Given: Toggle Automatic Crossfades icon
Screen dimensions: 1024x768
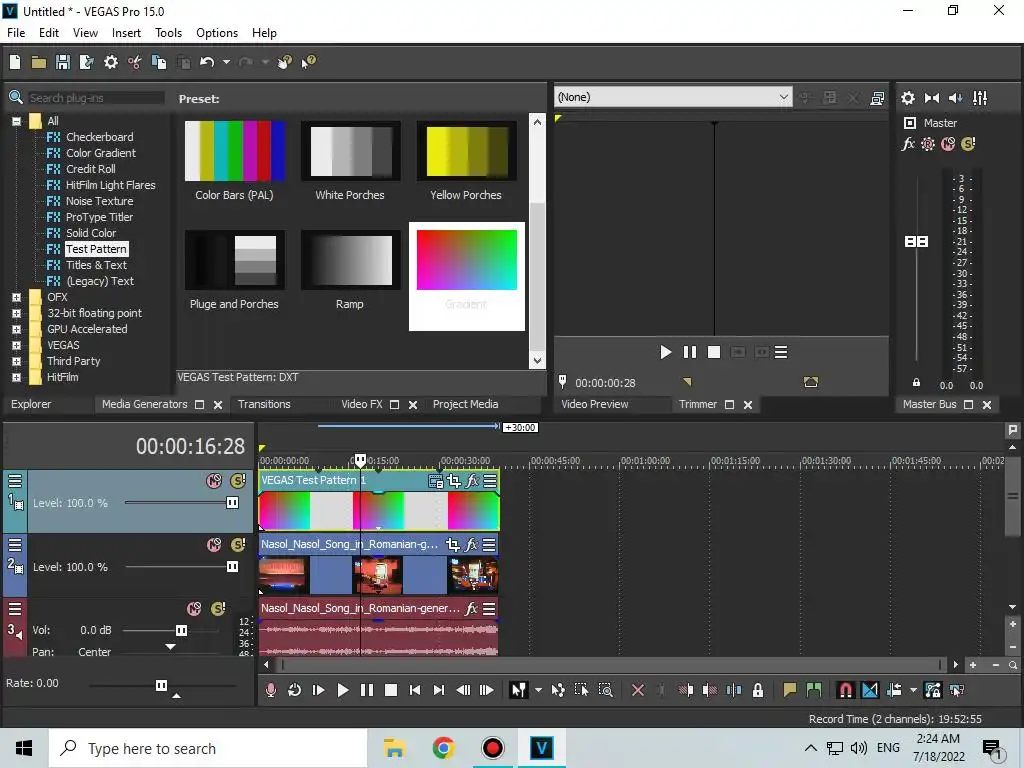Looking at the screenshot, I should pyautogui.click(x=870, y=690).
